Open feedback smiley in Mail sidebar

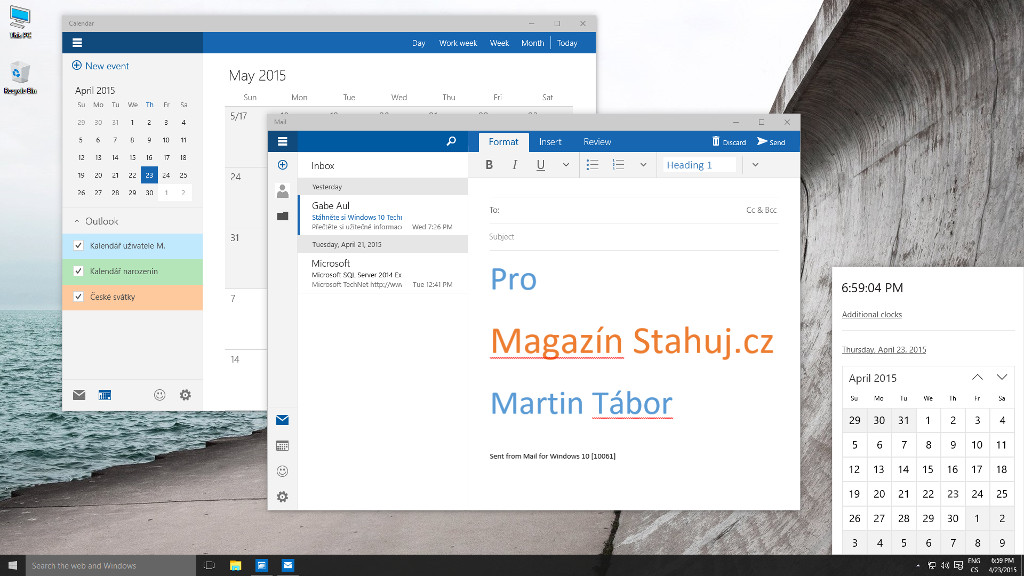point(282,472)
